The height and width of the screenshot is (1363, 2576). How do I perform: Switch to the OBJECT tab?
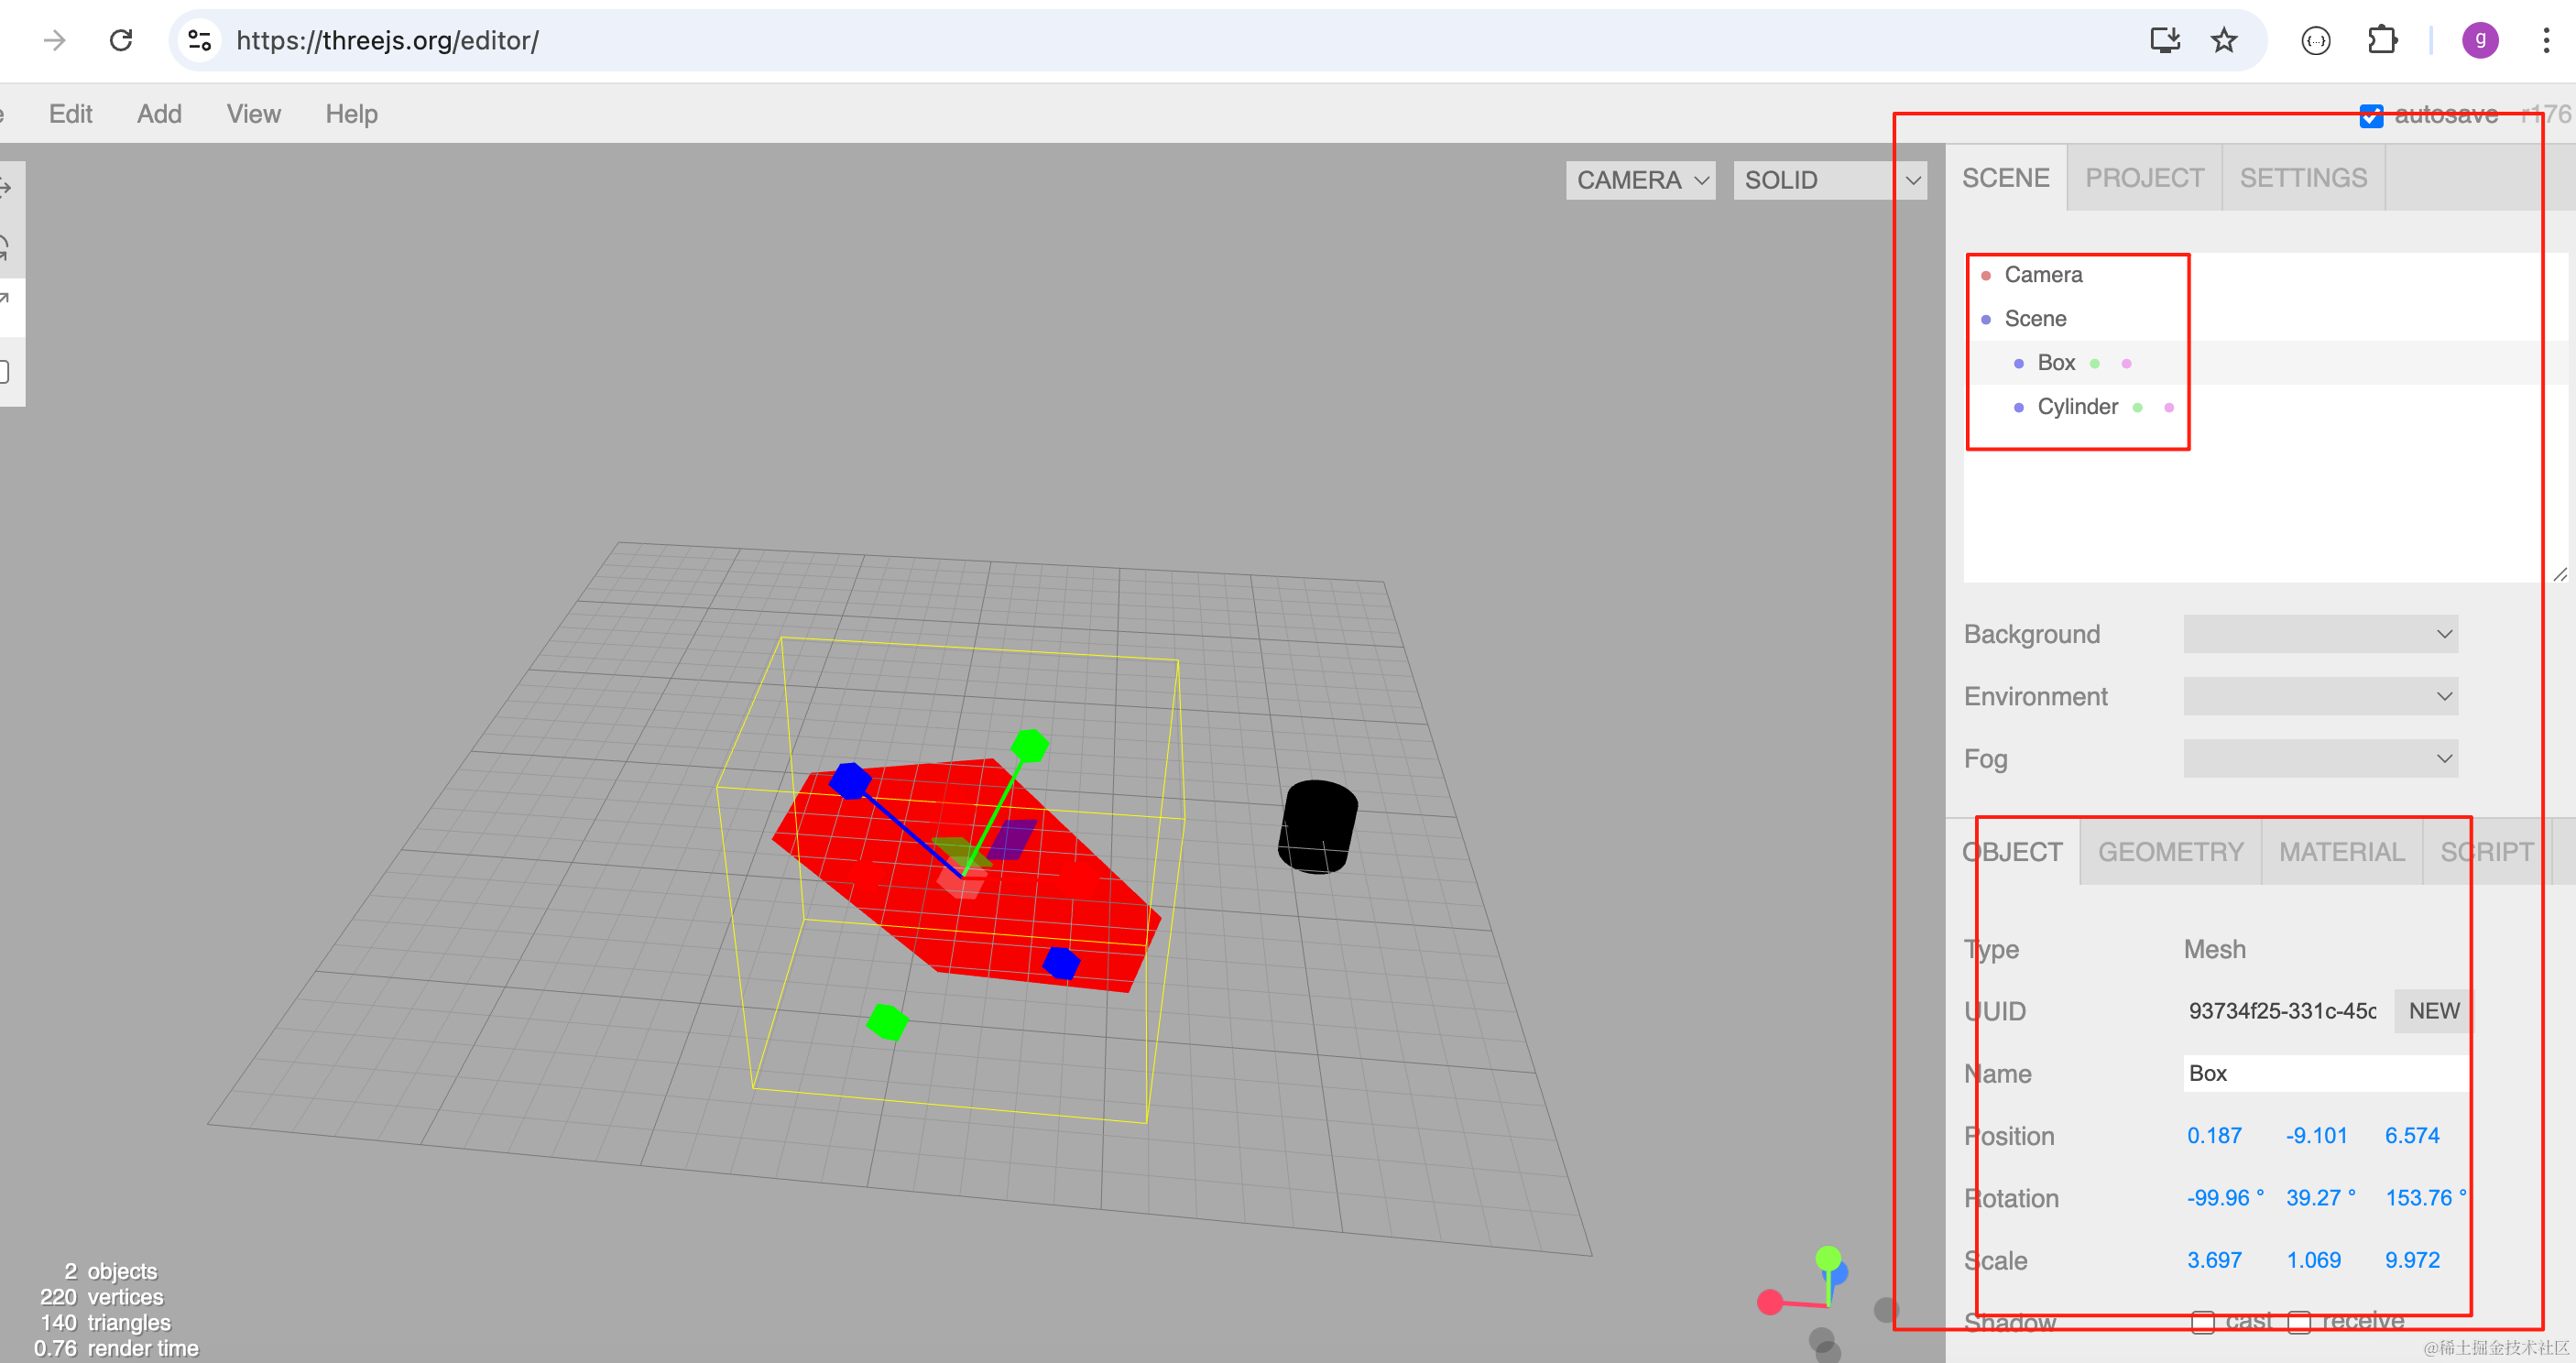click(2012, 852)
